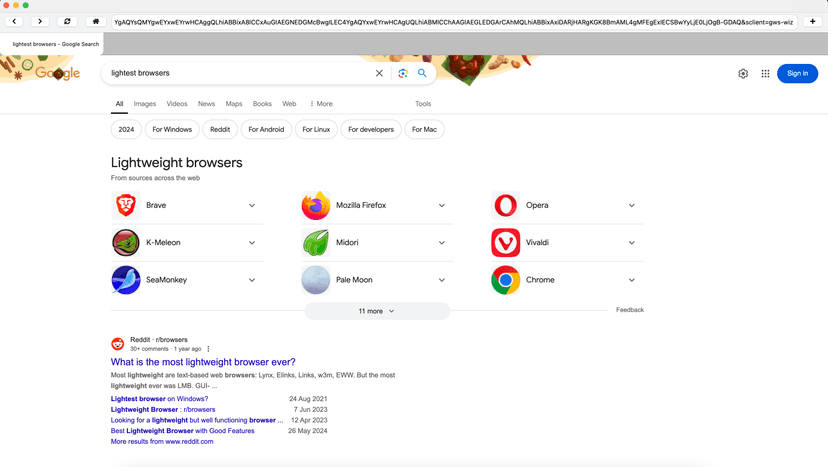828x467 pixels.
Task: Go to the browser home icon
Action: [x=96, y=21]
